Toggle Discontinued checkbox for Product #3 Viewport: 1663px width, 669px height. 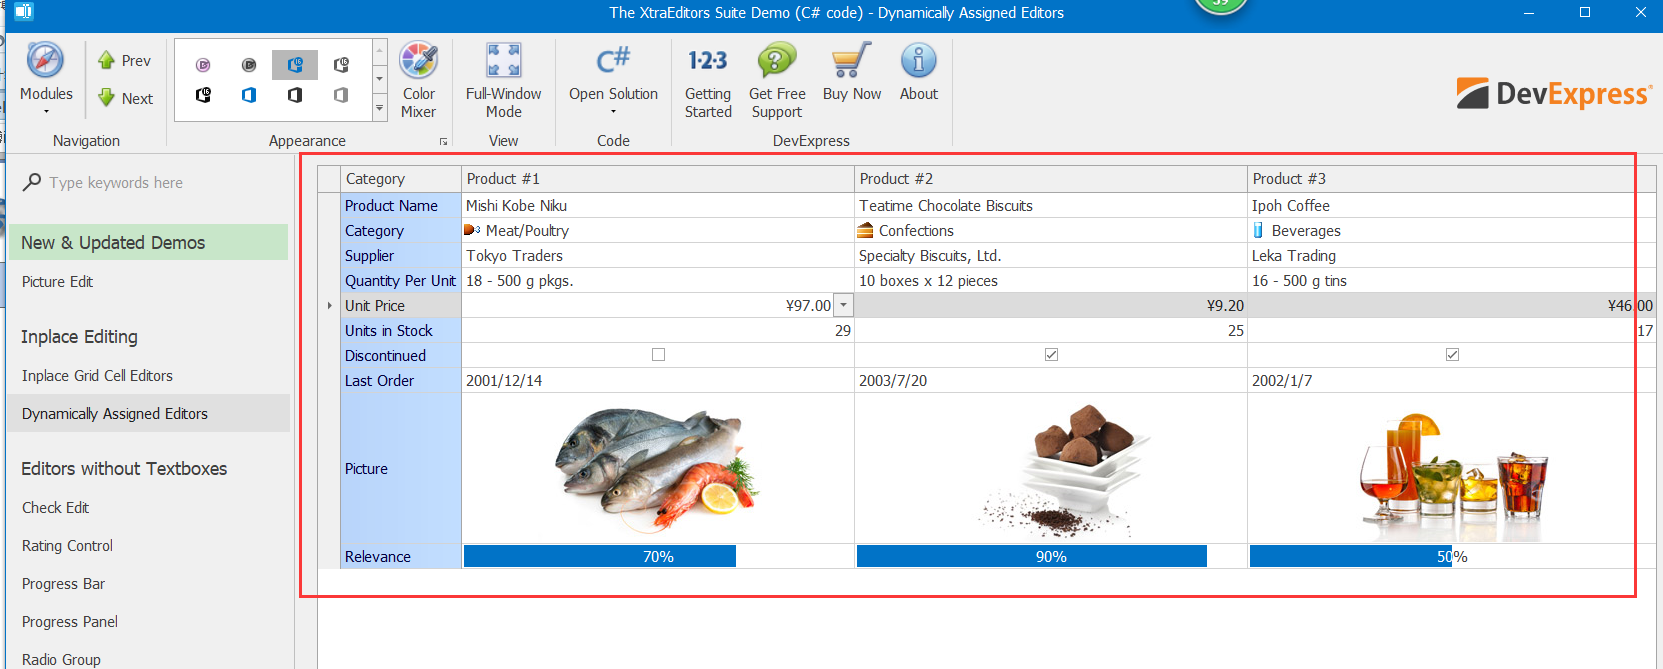point(1452,355)
